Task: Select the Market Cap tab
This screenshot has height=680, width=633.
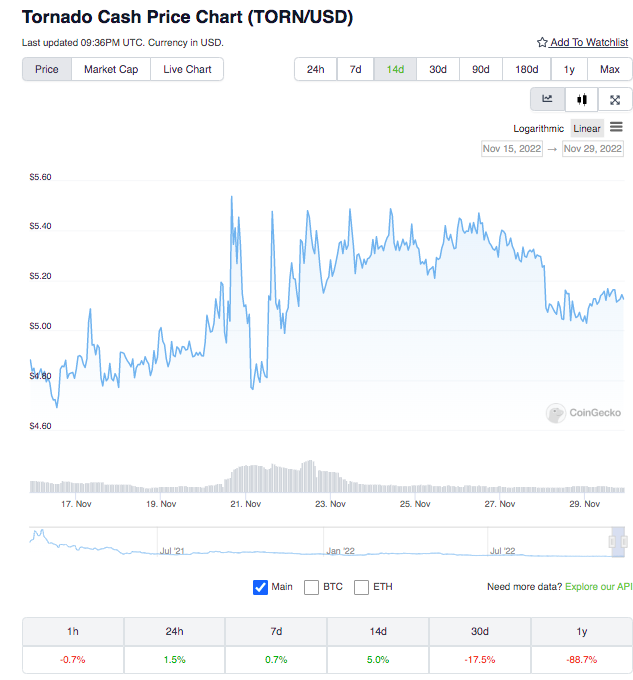Action: pyautogui.click(x=111, y=69)
